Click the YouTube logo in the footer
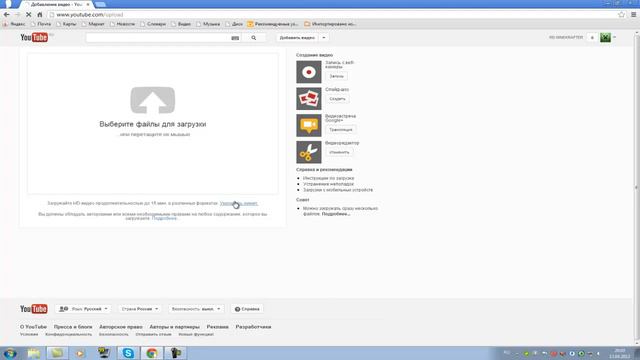The image size is (640, 360). tap(34, 309)
